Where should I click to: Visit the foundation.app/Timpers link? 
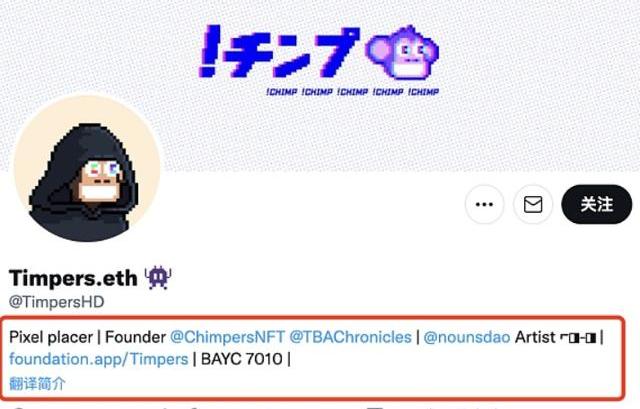coord(98,359)
